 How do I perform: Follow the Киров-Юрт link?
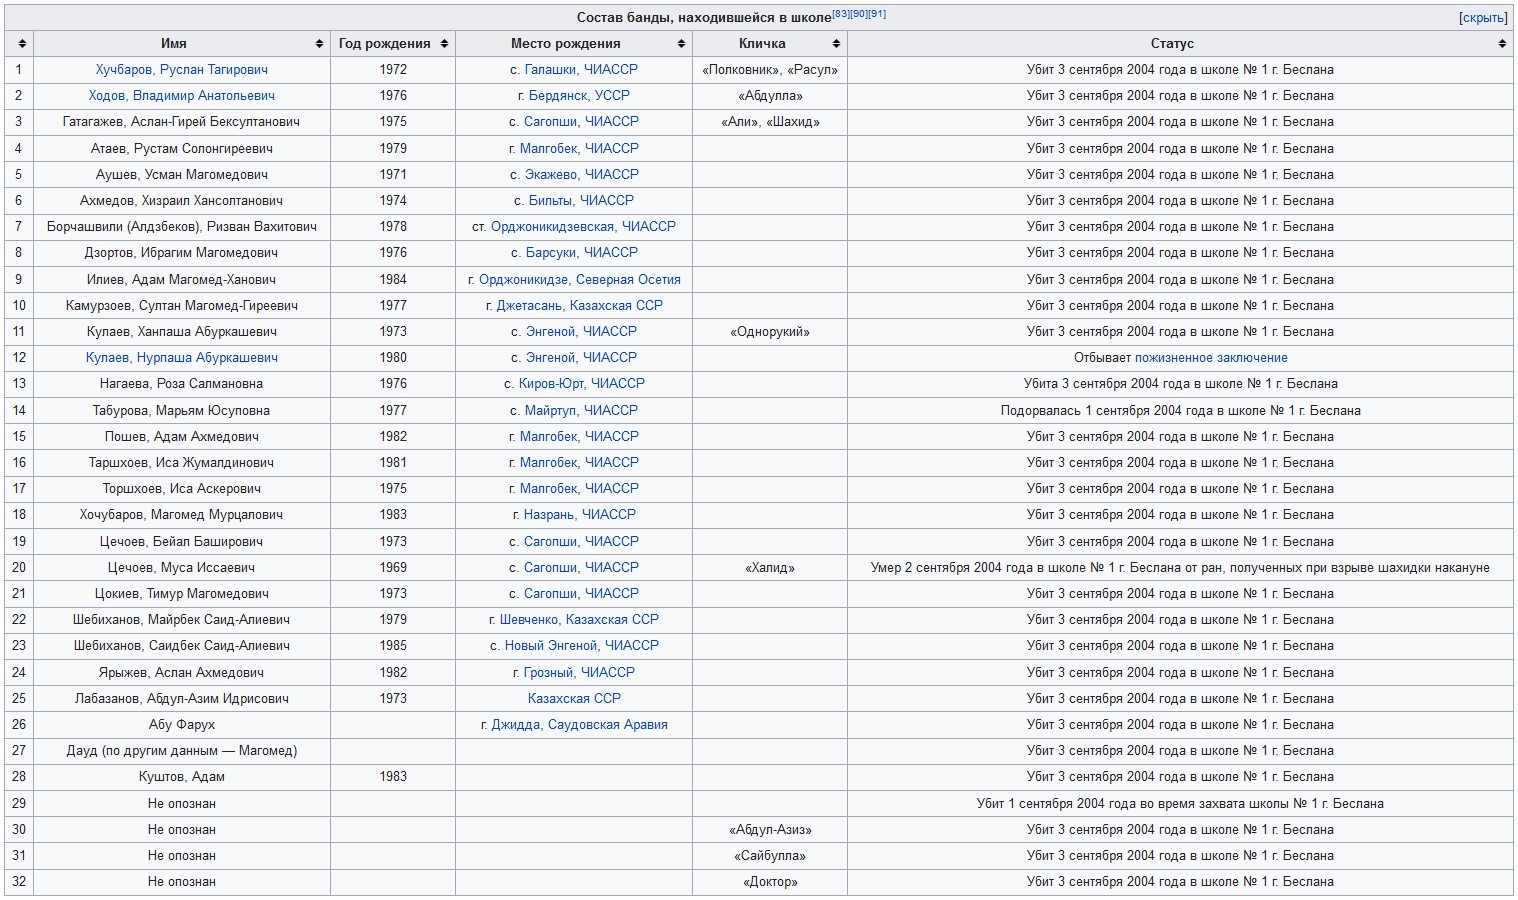tap(551, 384)
